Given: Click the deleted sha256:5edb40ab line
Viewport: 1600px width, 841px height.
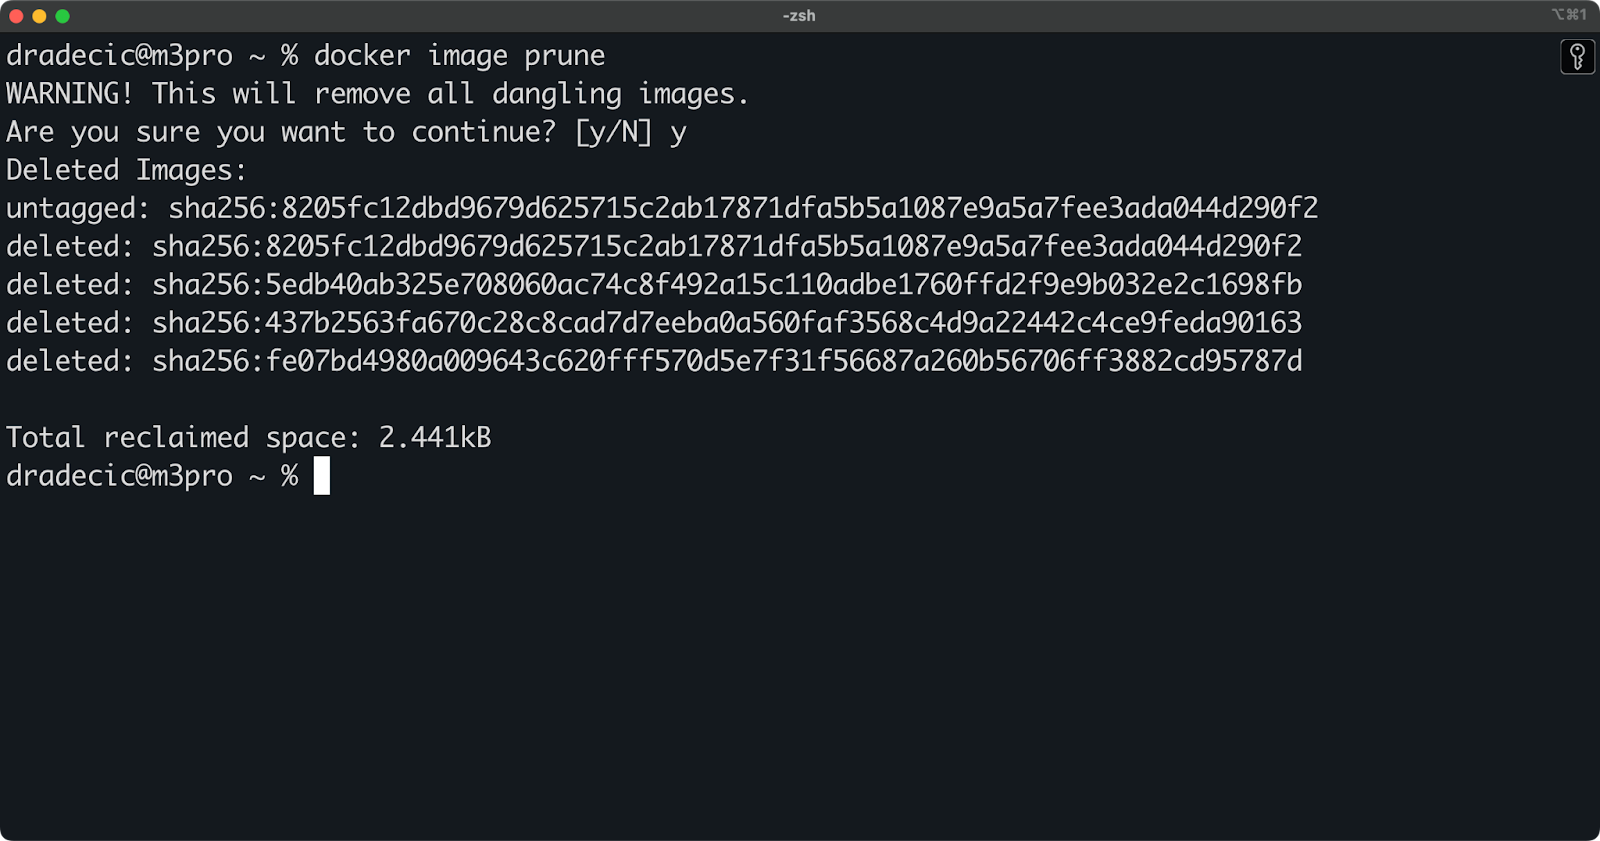Looking at the screenshot, I should [654, 284].
